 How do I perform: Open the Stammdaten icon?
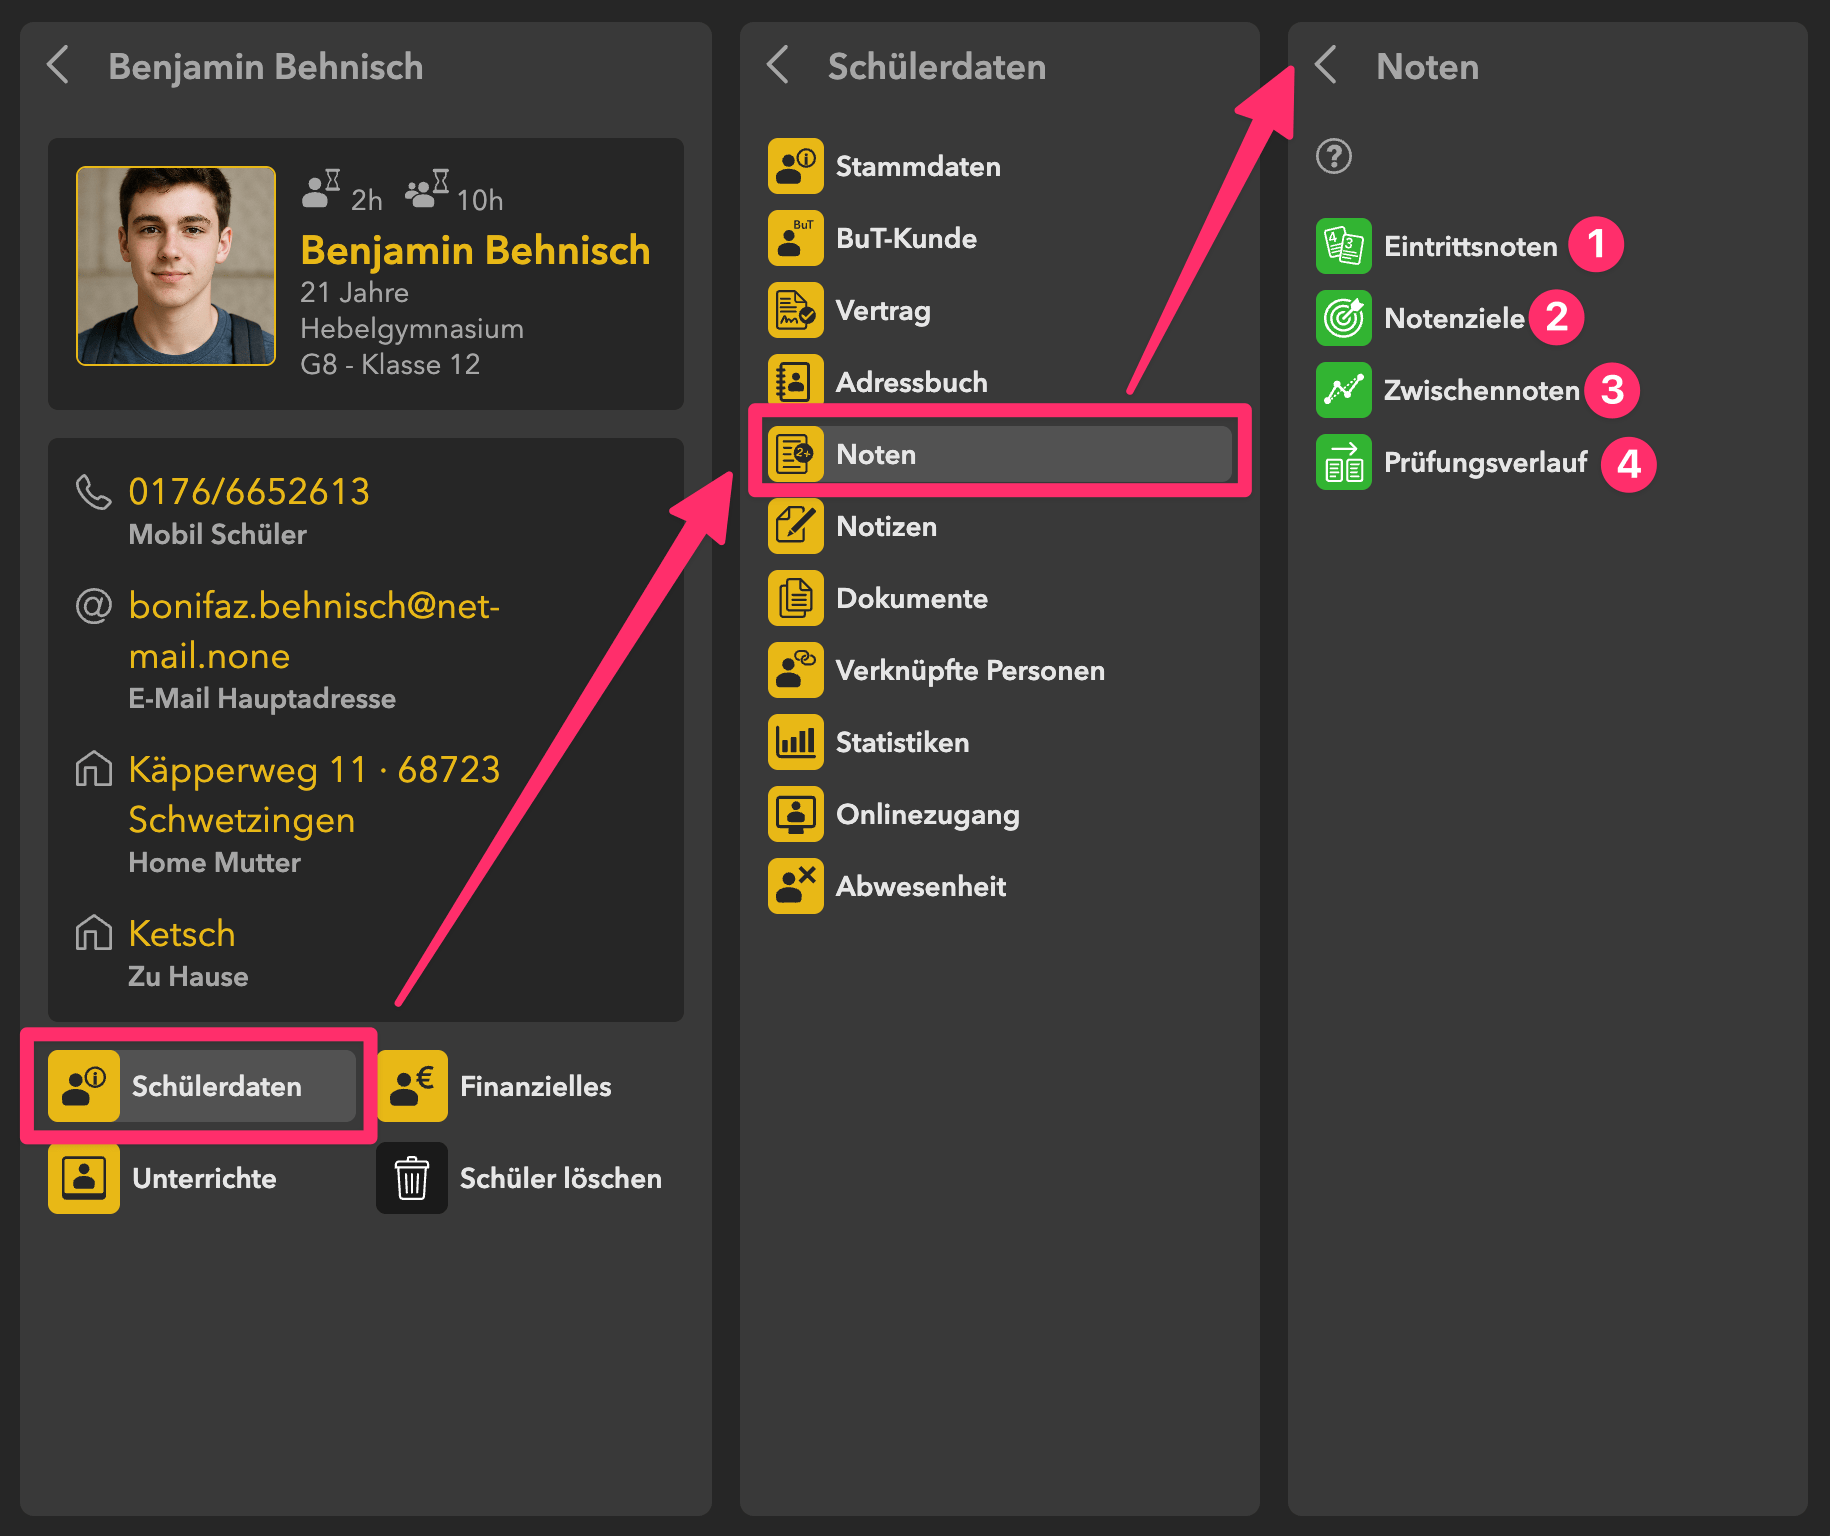point(795,166)
